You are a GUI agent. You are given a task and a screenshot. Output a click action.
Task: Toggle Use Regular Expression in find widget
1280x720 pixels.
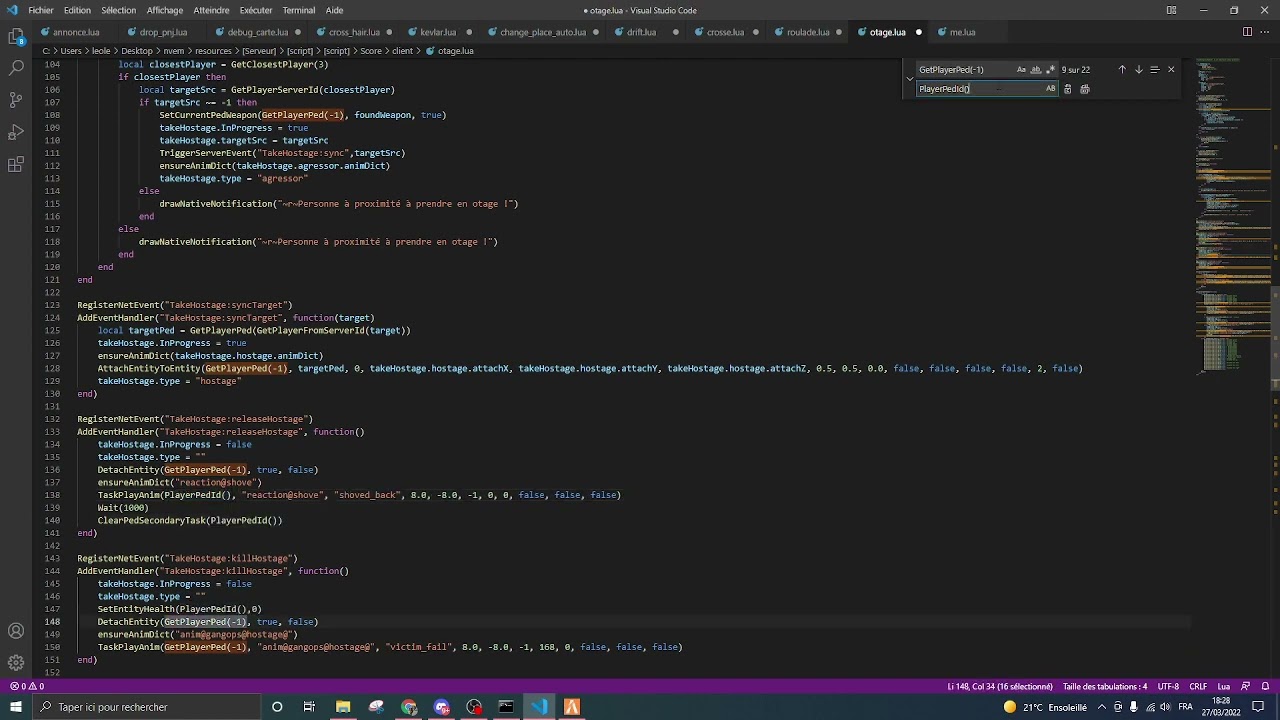click(1050, 70)
